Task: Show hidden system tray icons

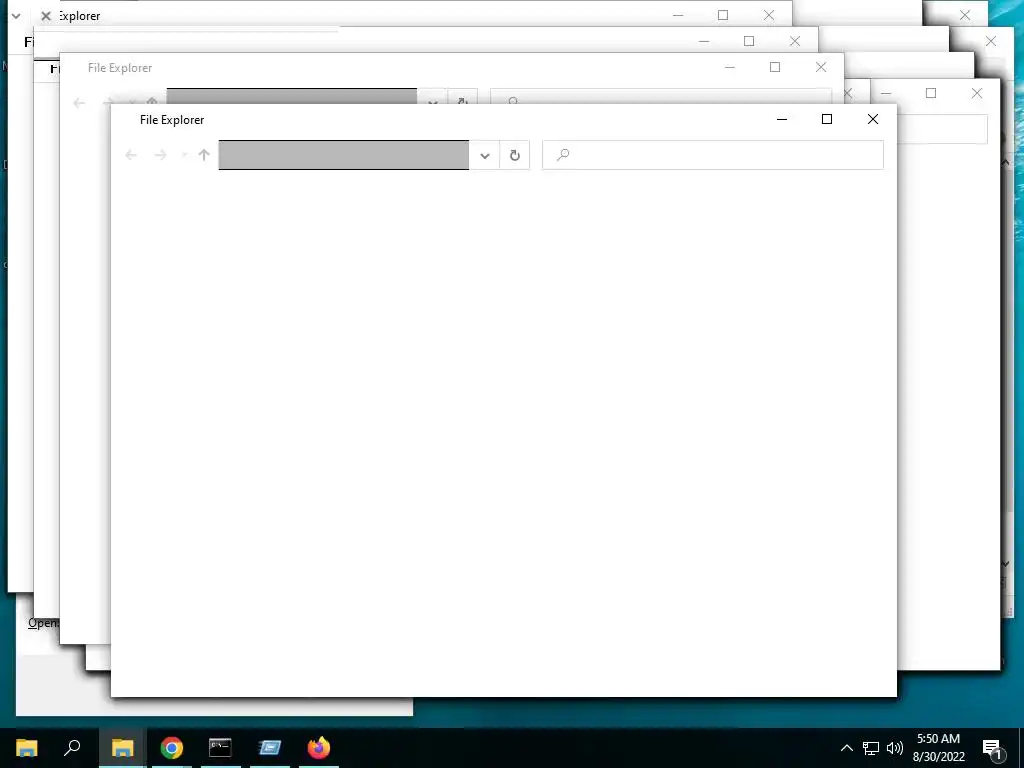Action: [x=846, y=748]
